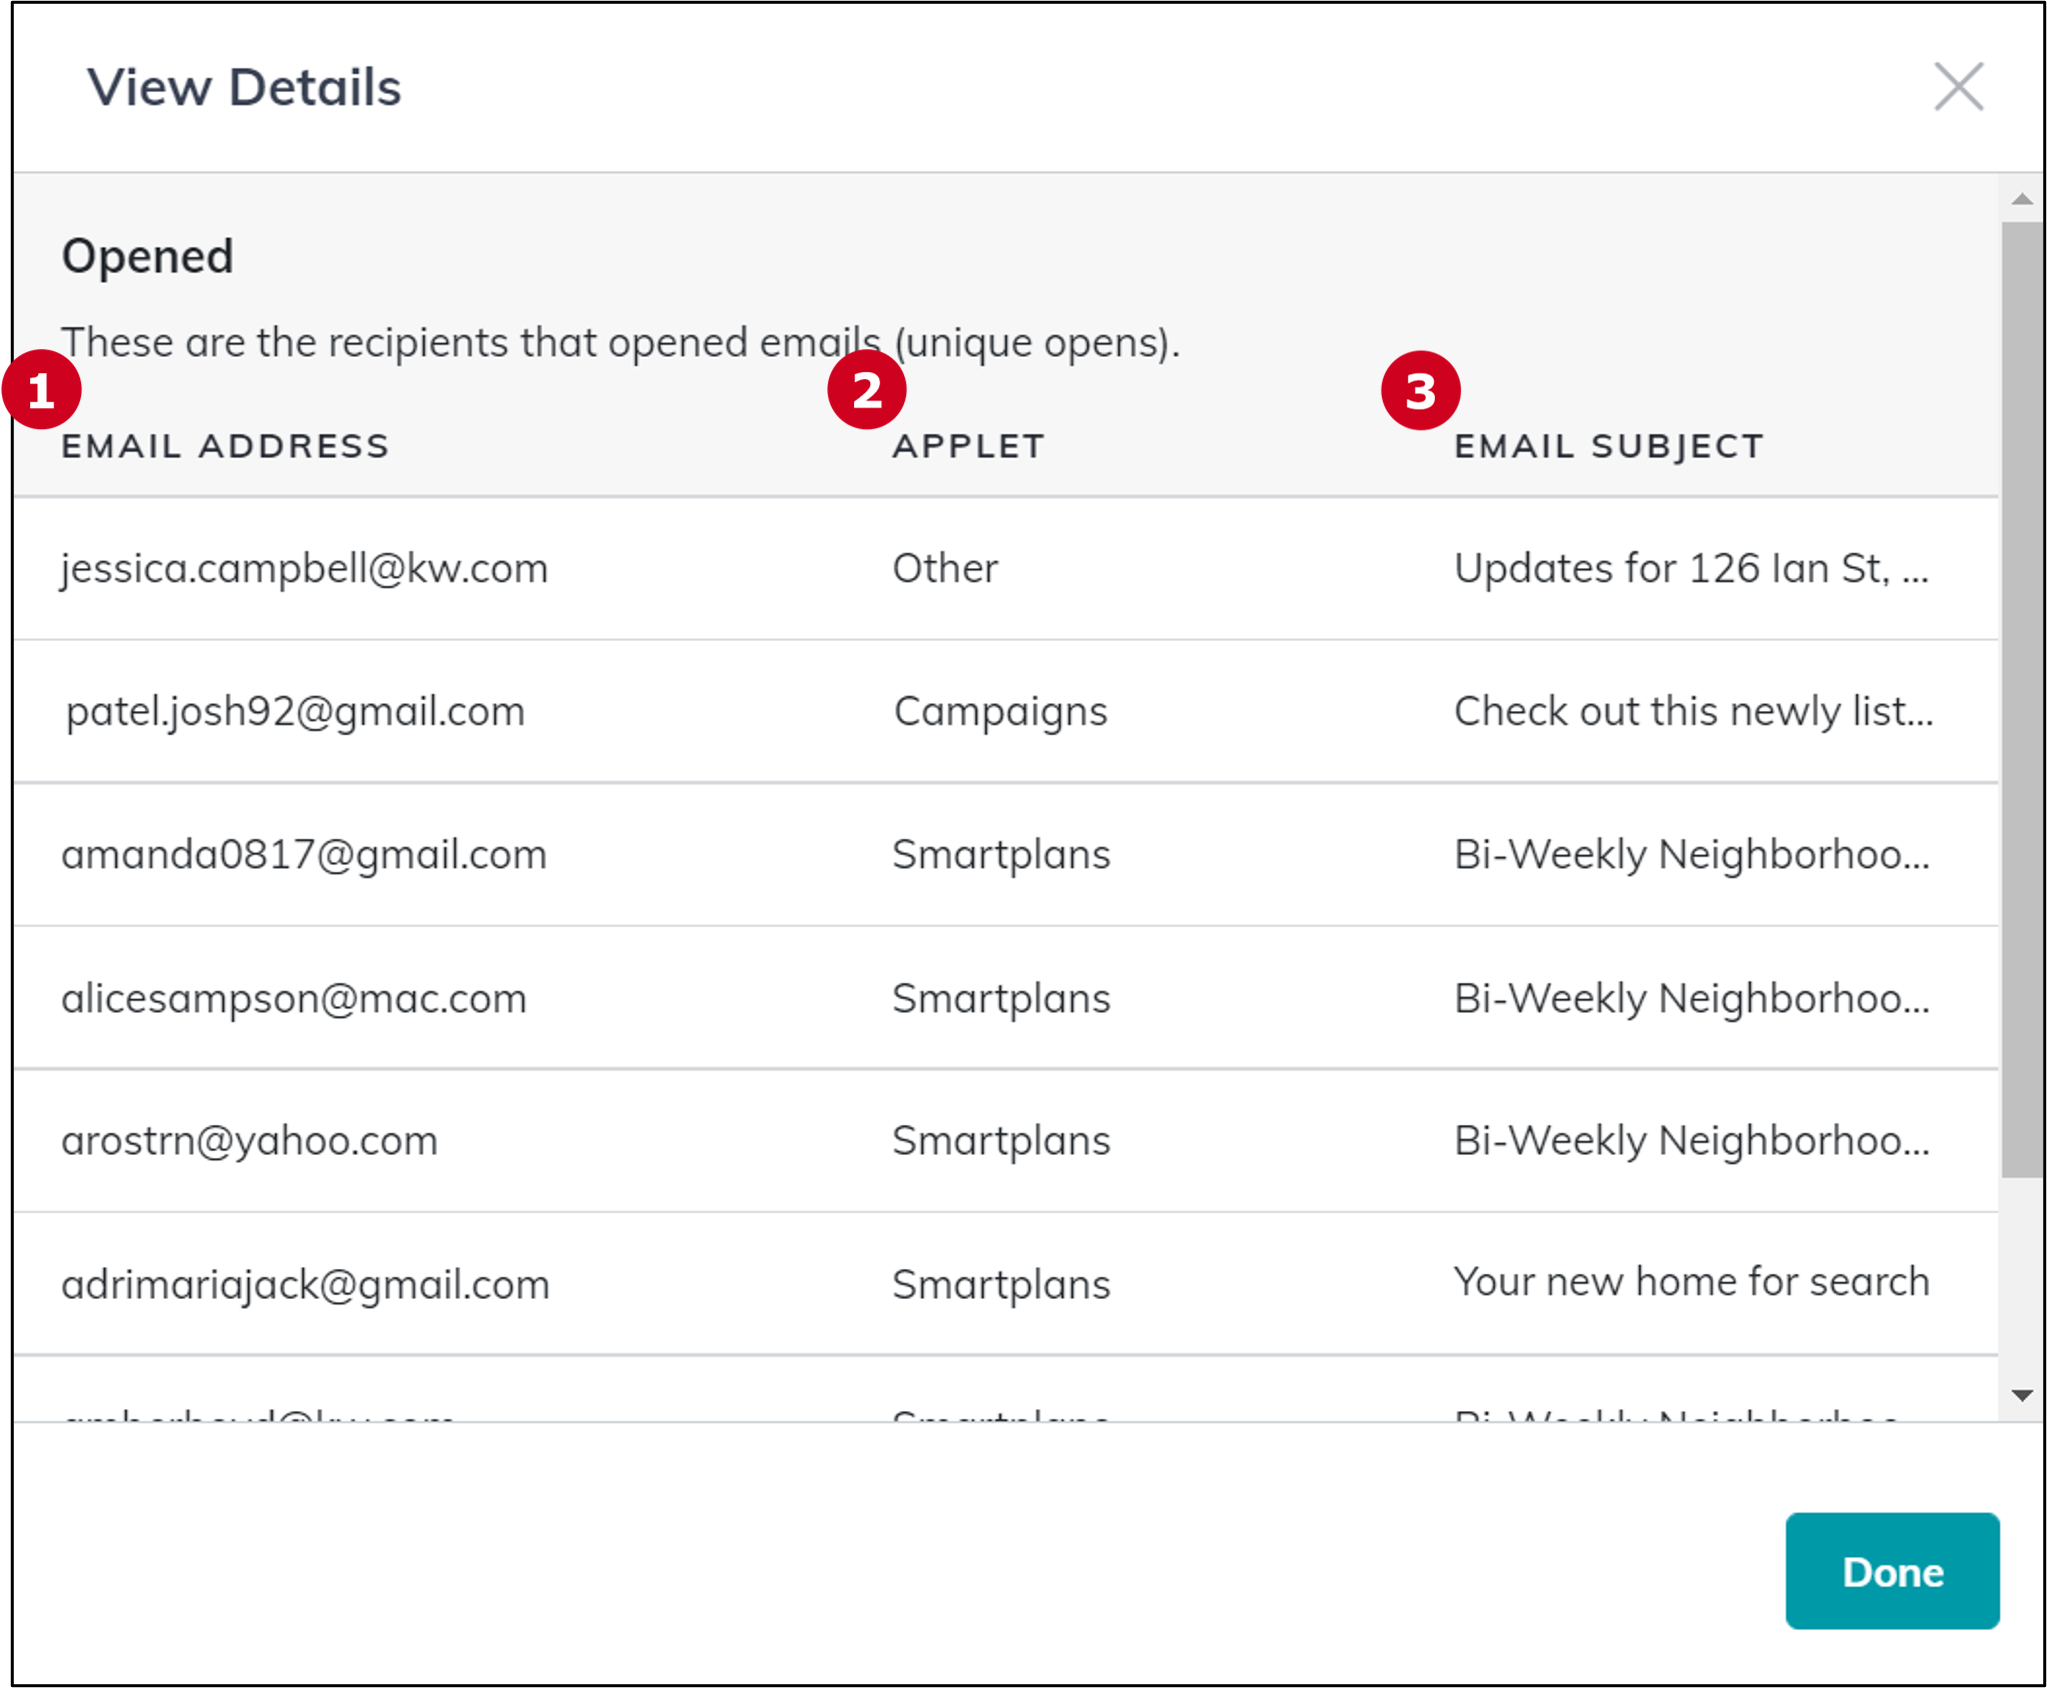Click Smartplans in the amanda0817 row

[x=1001, y=855]
